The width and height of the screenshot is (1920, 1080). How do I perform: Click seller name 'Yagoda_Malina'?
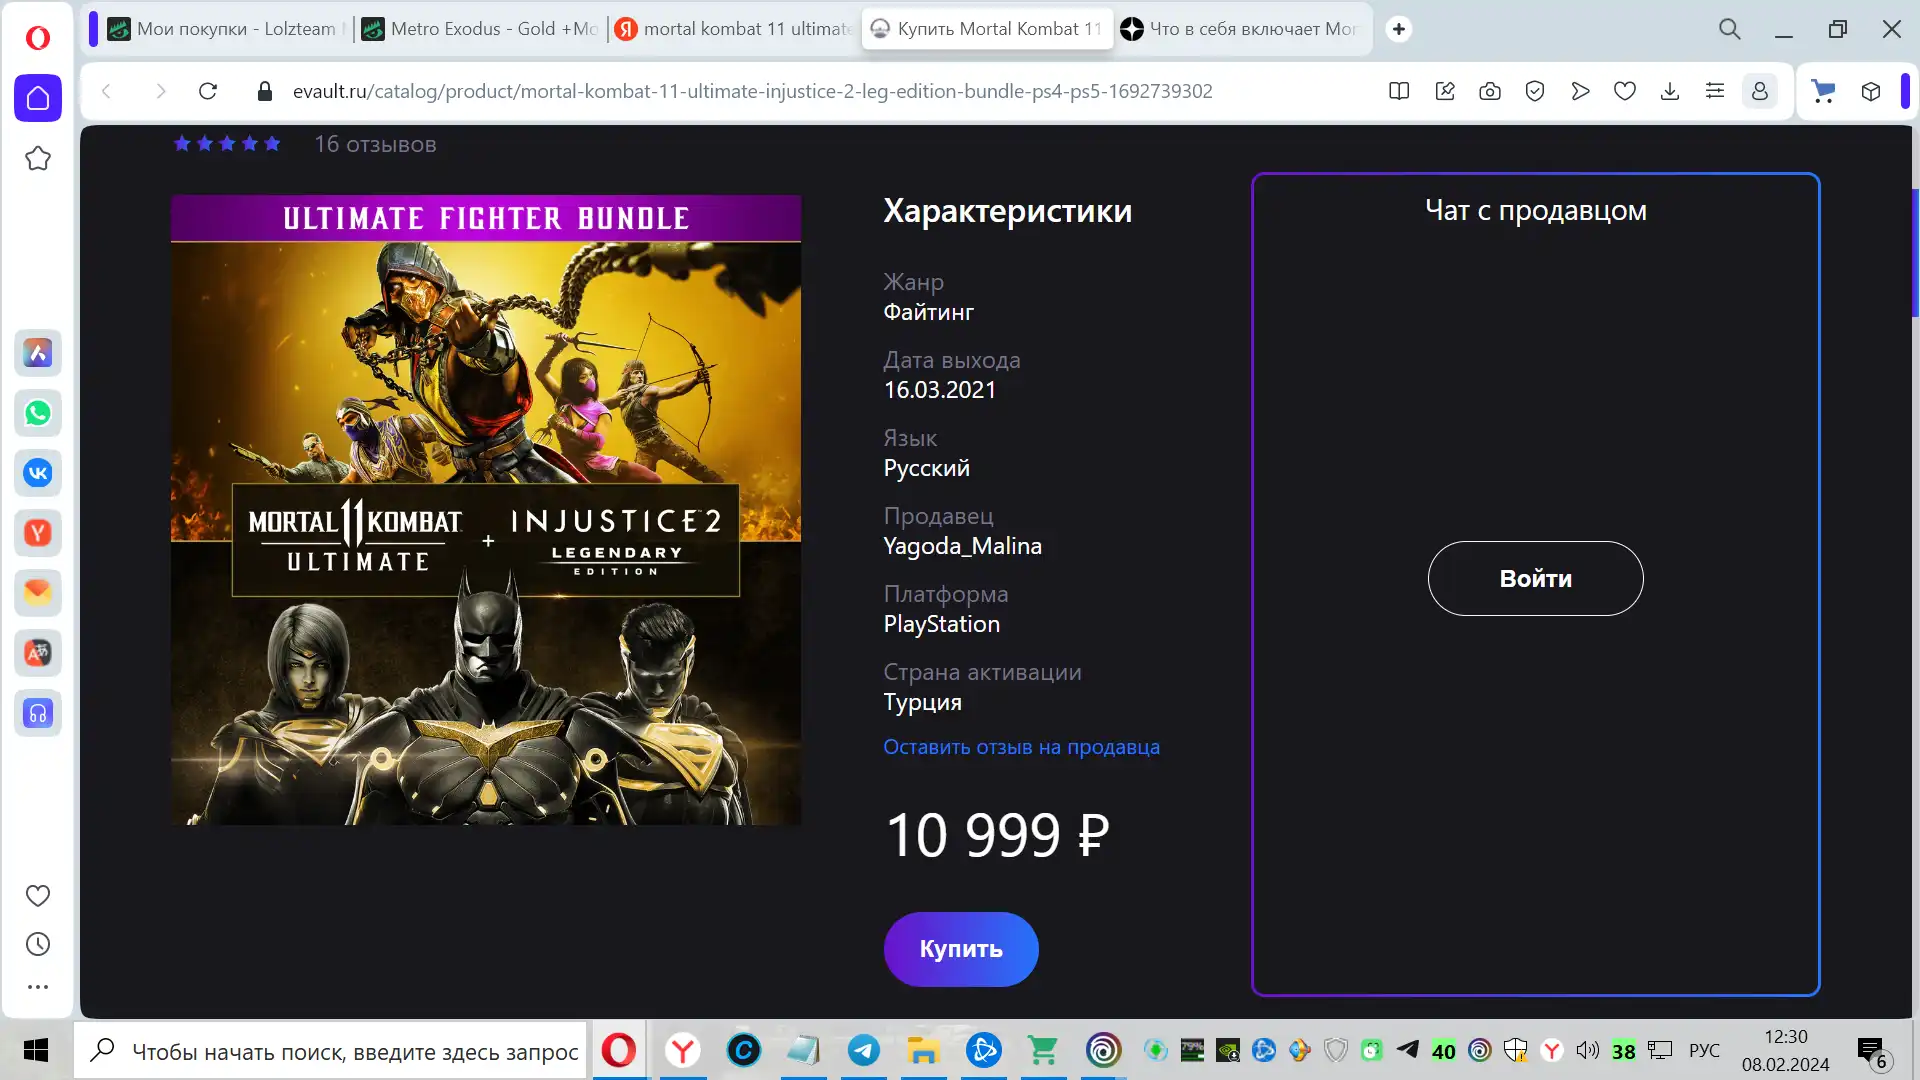pyautogui.click(x=962, y=546)
